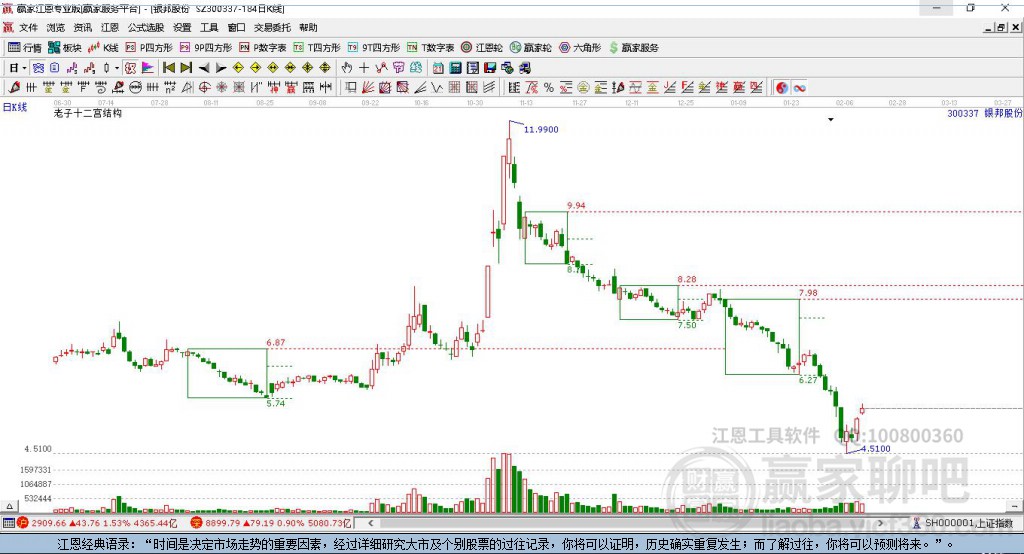Open the P四方形 tool
This screenshot has height=554, width=1024.
pyautogui.click(x=149, y=48)
